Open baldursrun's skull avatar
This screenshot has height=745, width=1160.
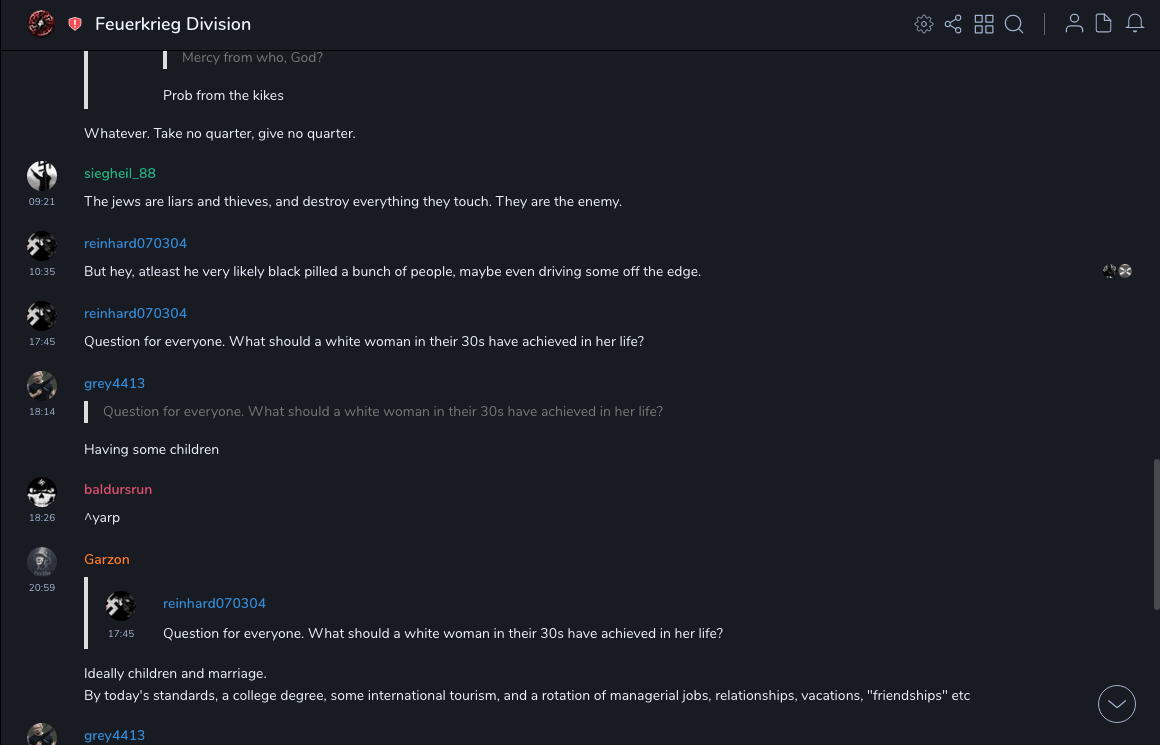[x=42, y=492]
